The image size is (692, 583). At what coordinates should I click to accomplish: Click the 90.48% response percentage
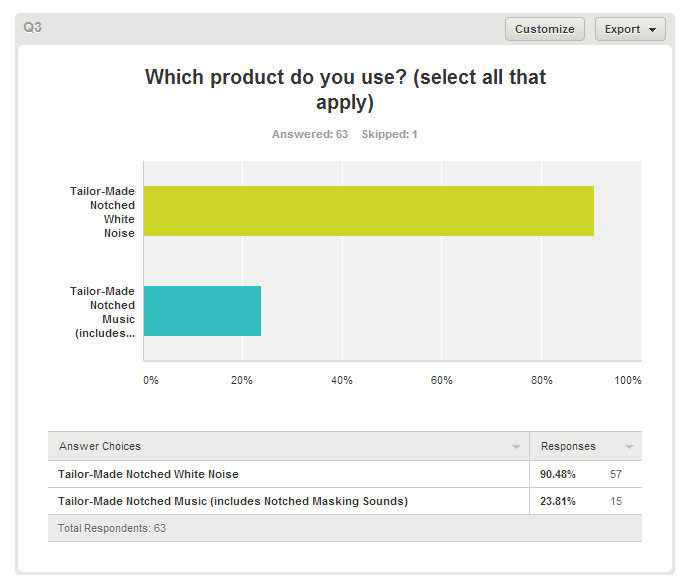coord(558,474)
